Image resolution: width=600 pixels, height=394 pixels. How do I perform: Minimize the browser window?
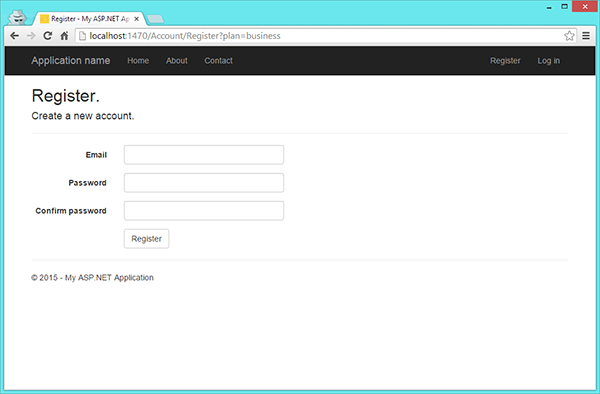click(549, 7)
